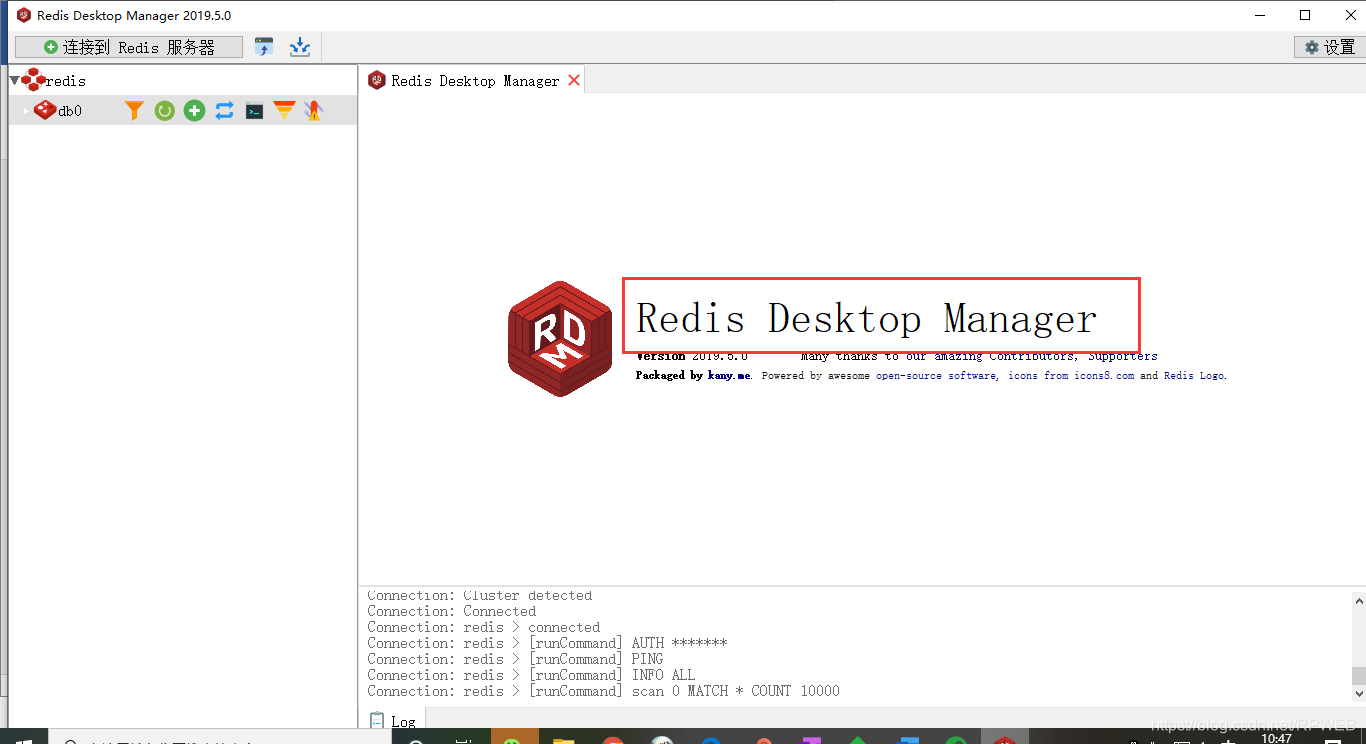1366x744 pixels.
Task: Click the '[runCommand] PING' log line
Action: (x=515, y=659)
